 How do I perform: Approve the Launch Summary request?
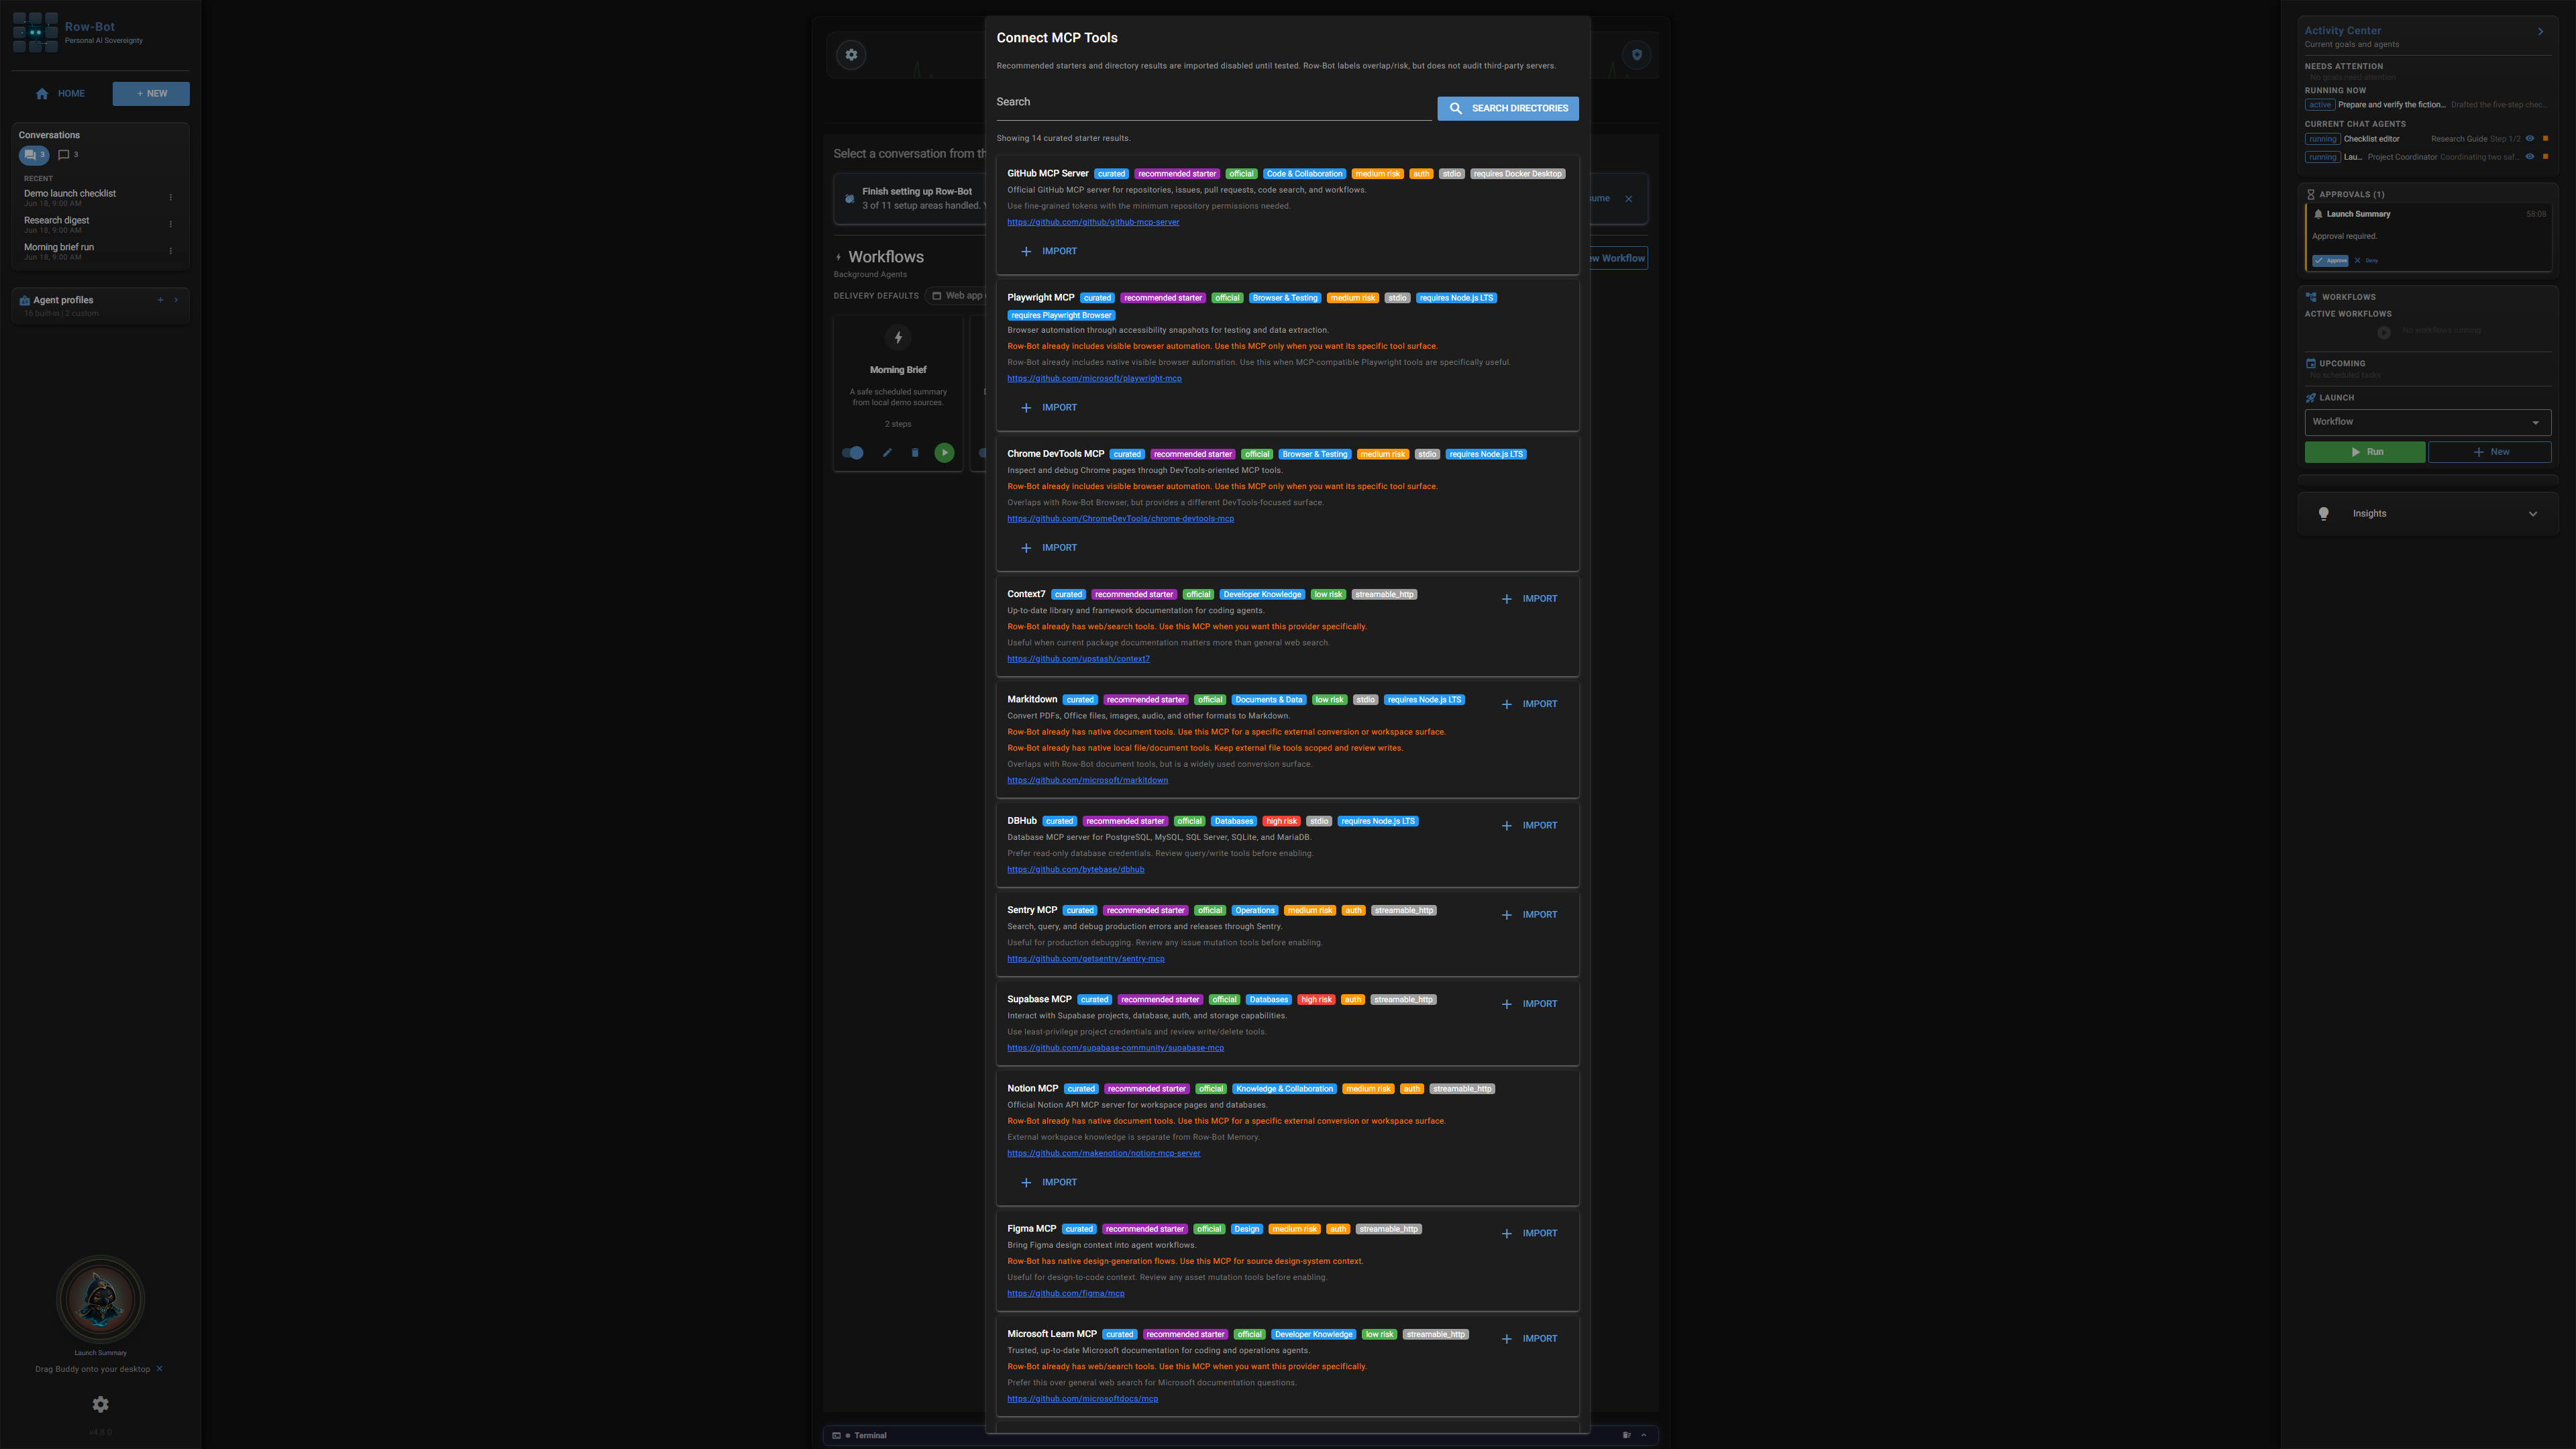[2330, 261]
